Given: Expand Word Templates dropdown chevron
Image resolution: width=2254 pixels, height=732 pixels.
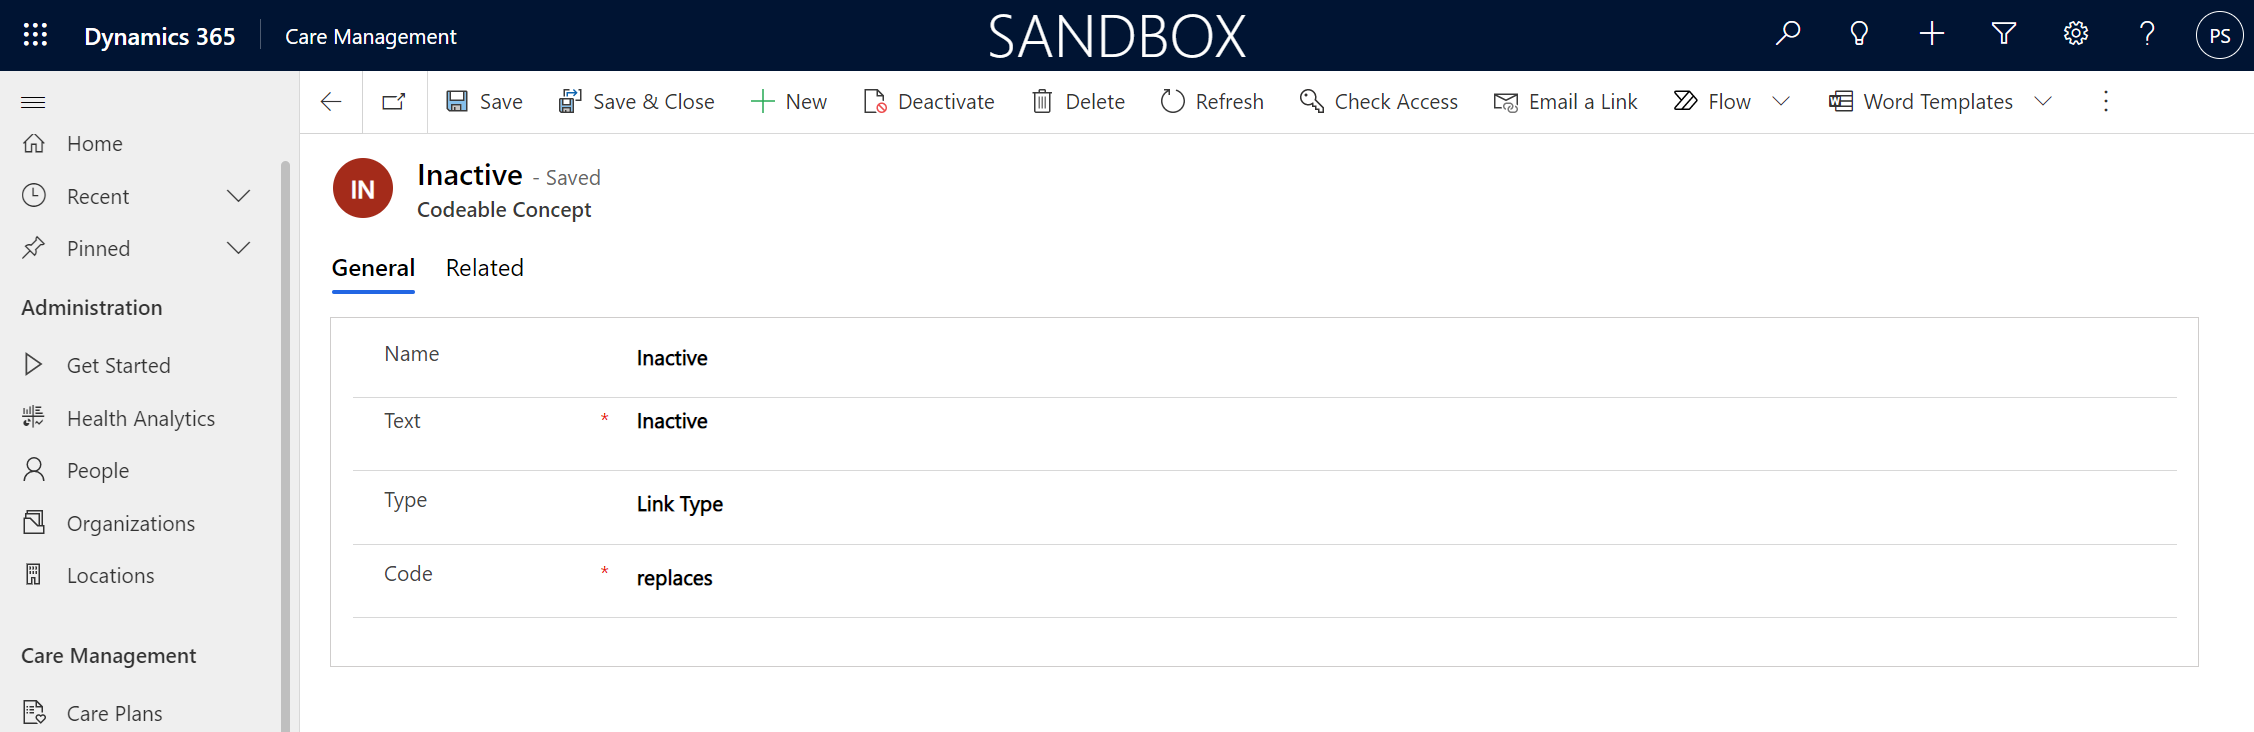Looking at the screenshot, I should click(2043, 101).
